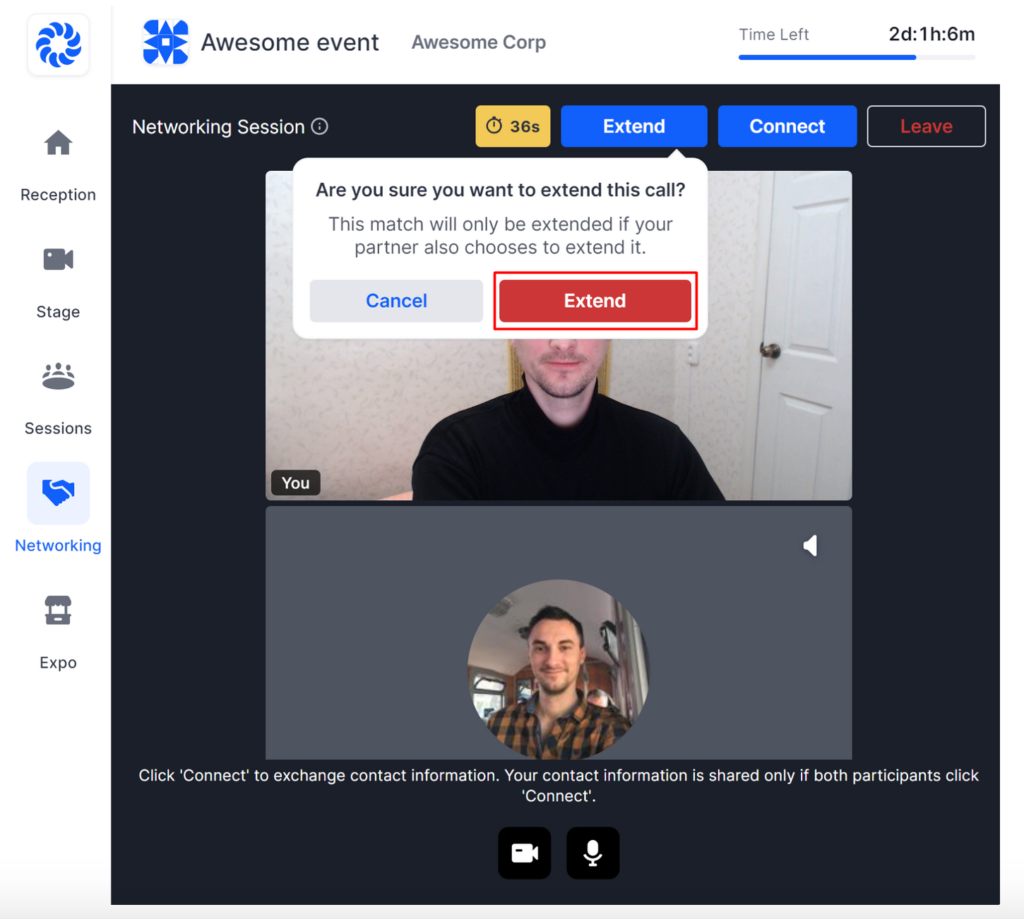Toggle the microphone mute button
The width and height of the screenshot is (1024, 919).
593,852
